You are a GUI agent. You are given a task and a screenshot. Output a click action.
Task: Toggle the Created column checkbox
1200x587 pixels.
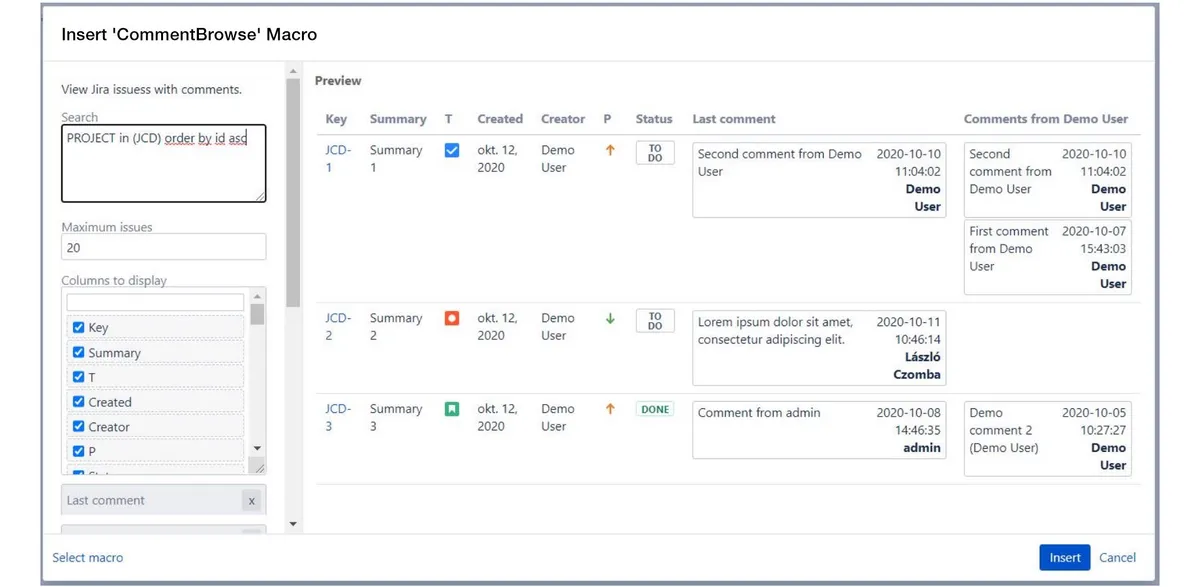pyautogui.click(x=78, y=401)
